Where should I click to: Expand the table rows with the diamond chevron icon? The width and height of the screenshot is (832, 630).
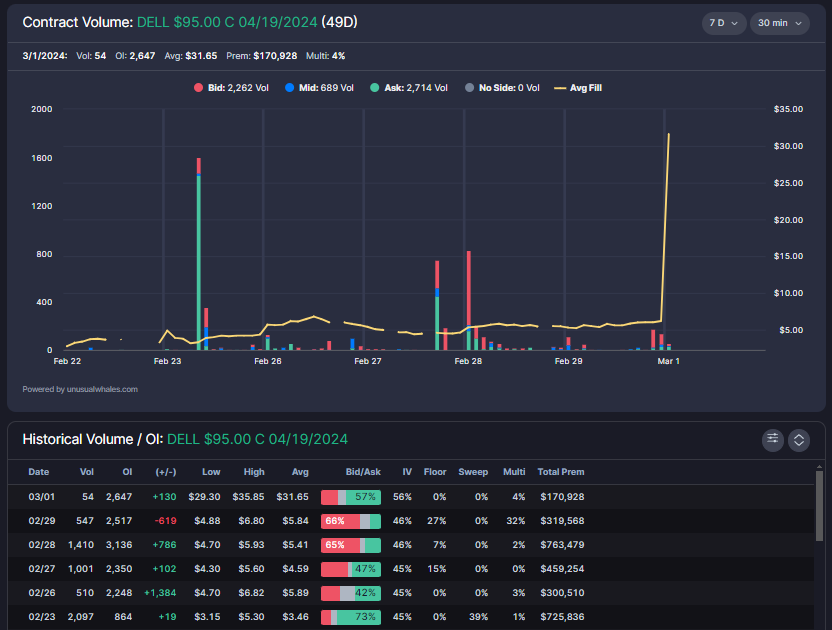(799, 439)
